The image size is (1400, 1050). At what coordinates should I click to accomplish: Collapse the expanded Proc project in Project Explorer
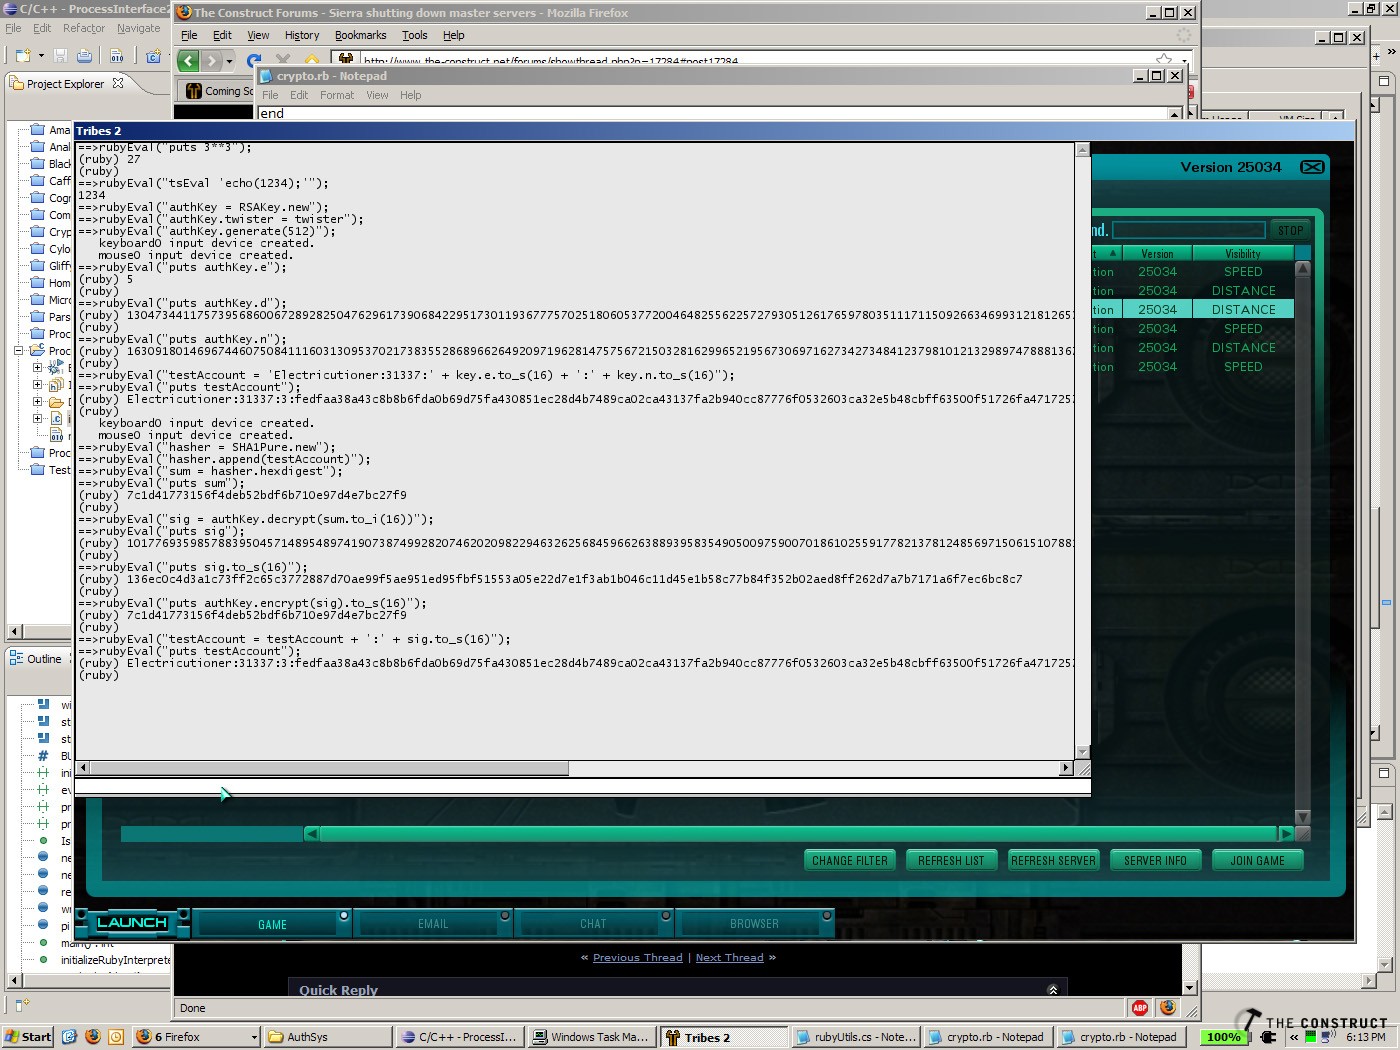click(18, 351)
